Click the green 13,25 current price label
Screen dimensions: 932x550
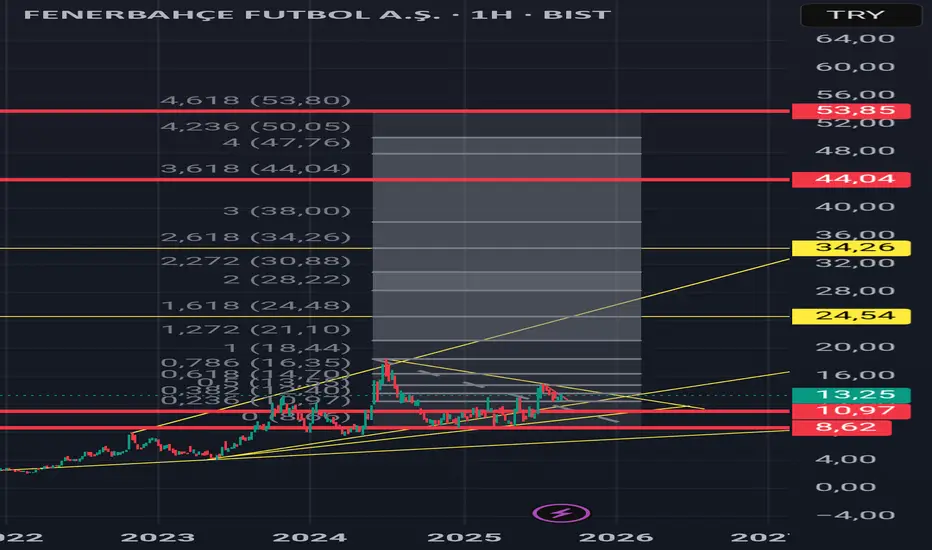(x=851, y=395)
